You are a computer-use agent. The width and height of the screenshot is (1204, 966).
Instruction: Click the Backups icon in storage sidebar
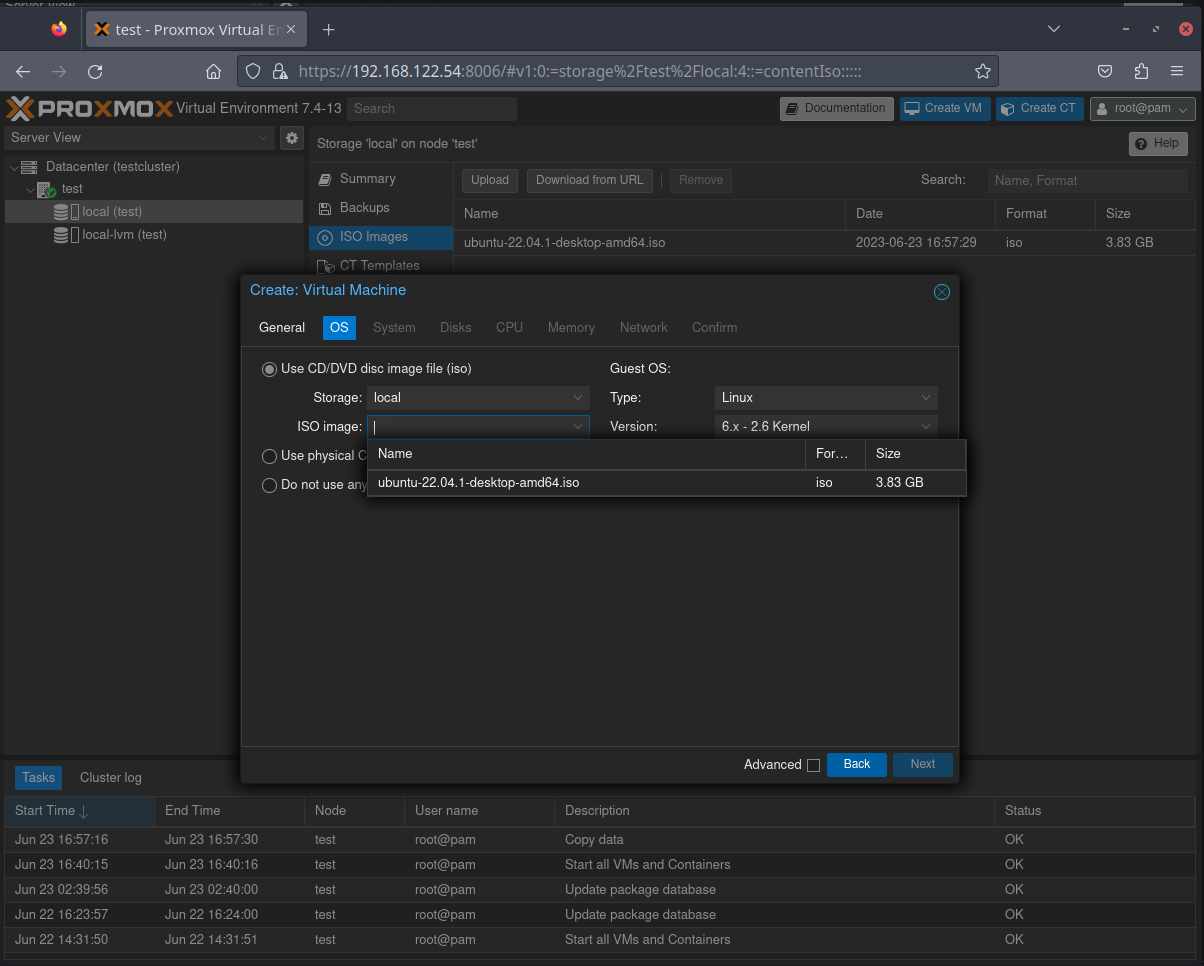[324, 207]
